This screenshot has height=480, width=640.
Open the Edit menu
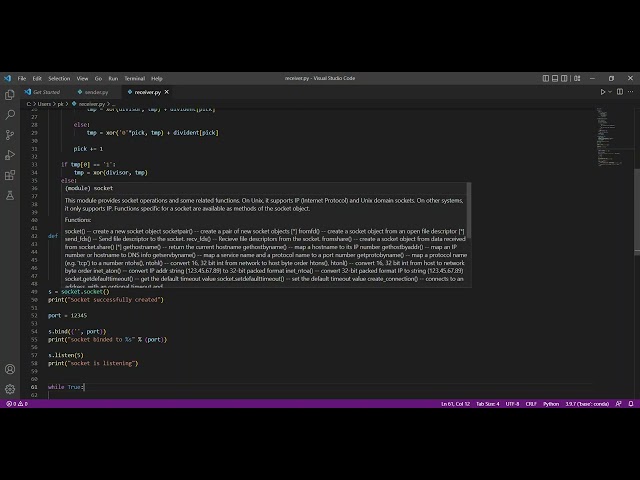37,78
